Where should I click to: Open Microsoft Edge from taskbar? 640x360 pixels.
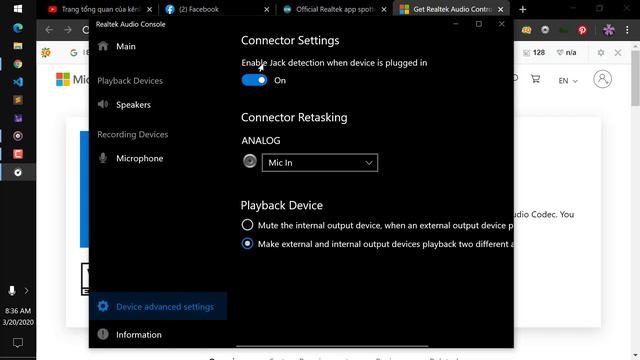18,28
